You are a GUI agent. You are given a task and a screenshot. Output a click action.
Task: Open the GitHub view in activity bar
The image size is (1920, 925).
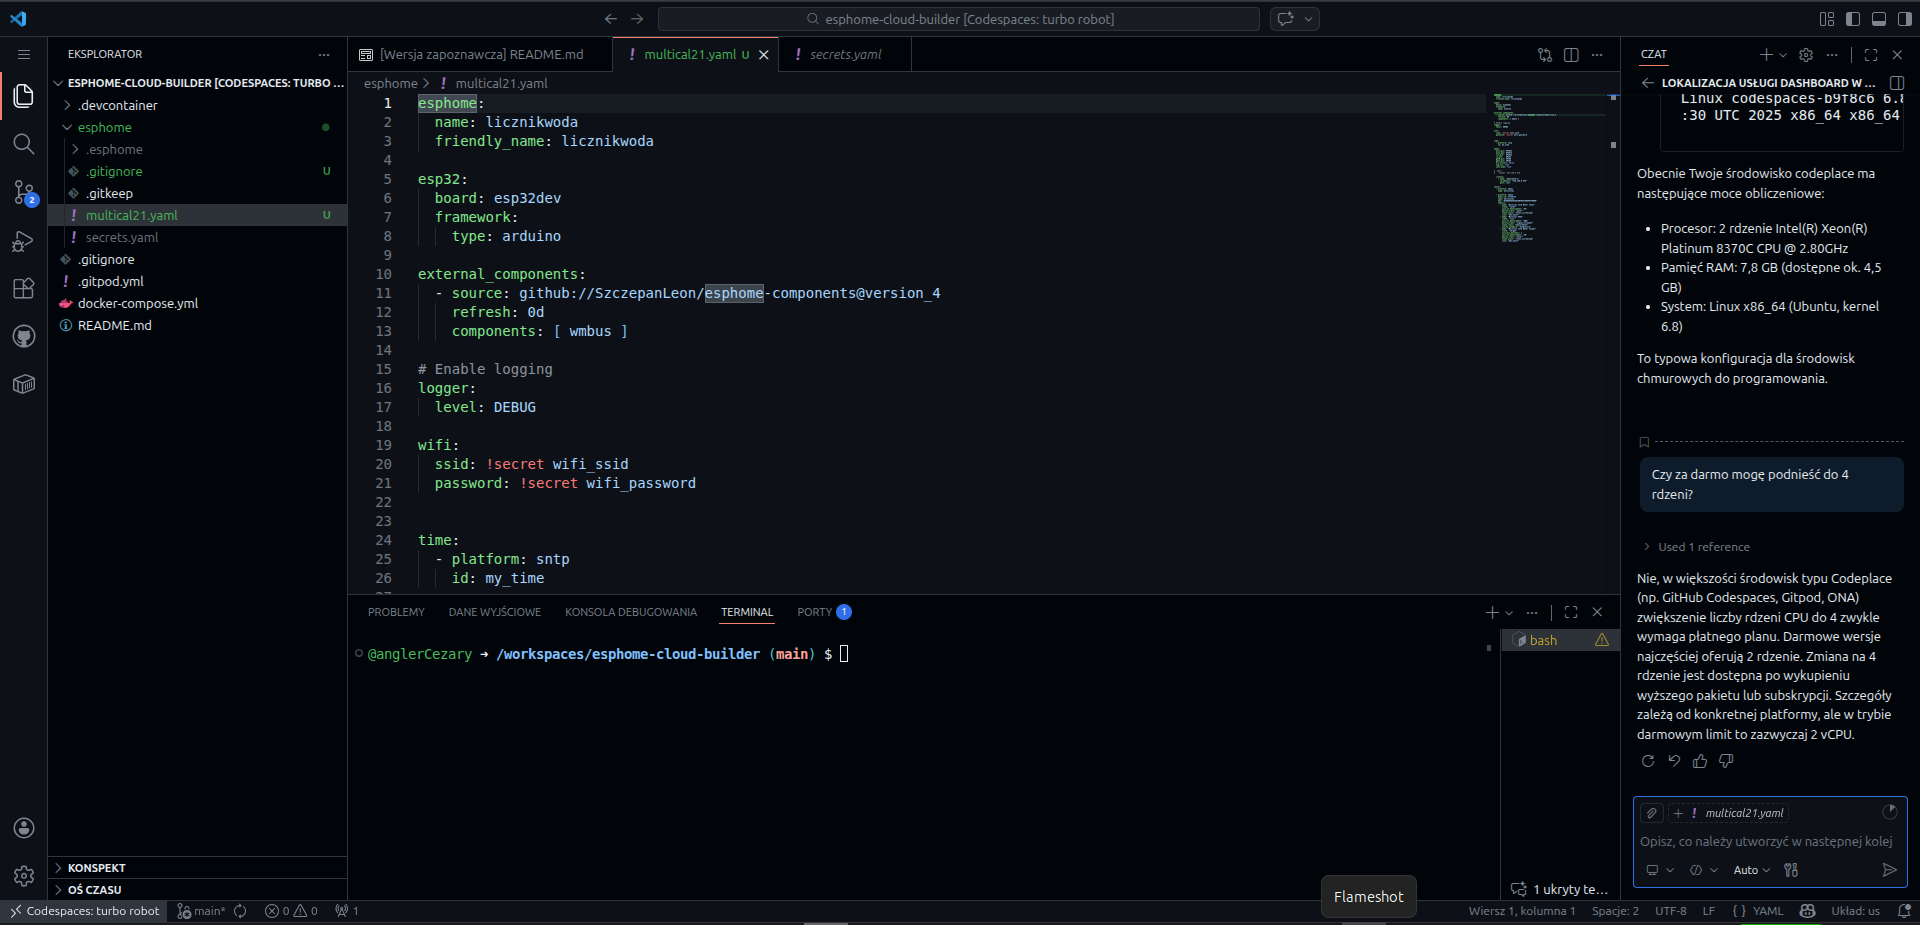[24, 337]
